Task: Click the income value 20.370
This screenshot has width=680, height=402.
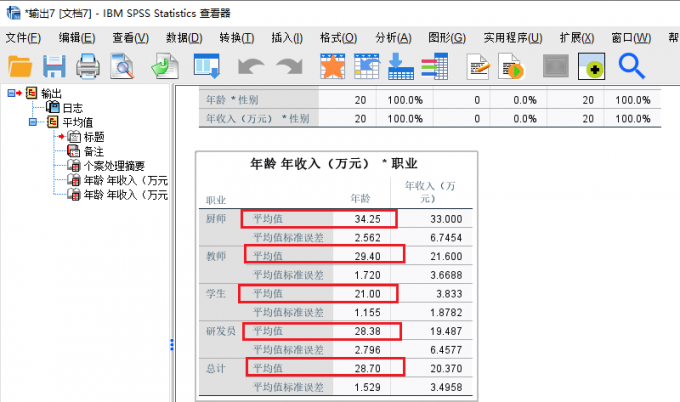Action: [x=446, y=369]
